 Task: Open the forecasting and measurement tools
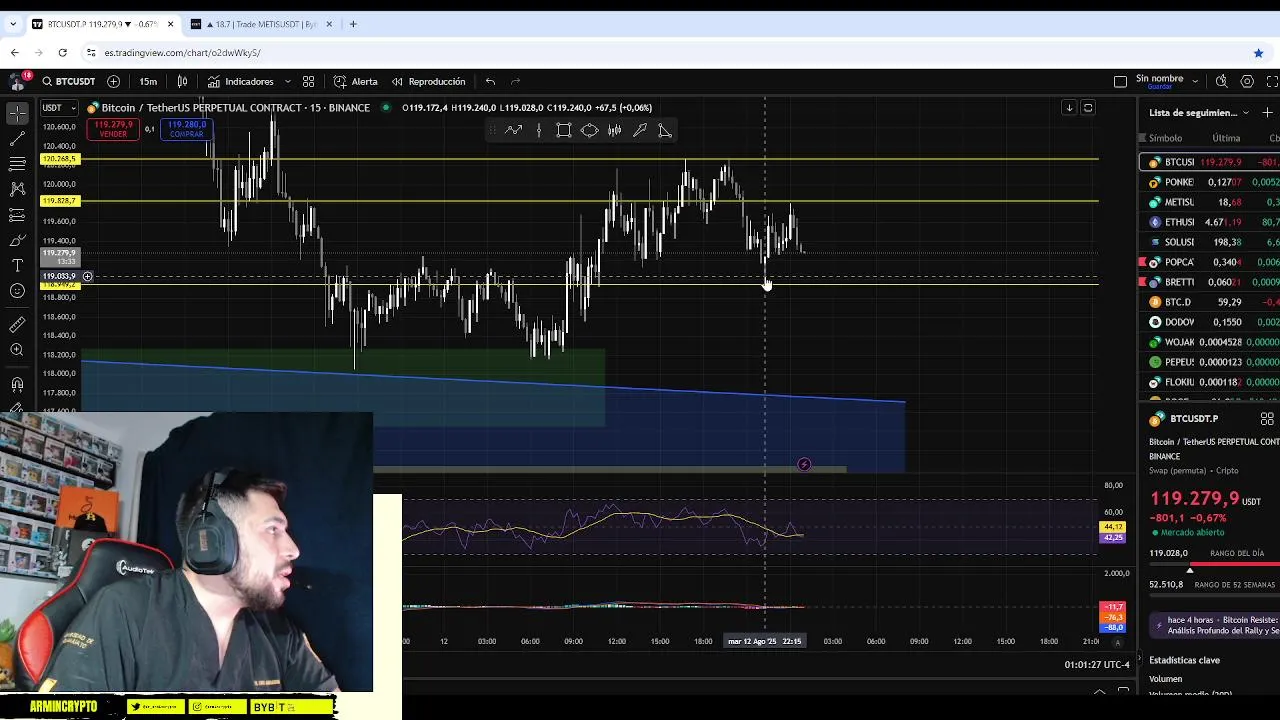click(x=17, y=215)
